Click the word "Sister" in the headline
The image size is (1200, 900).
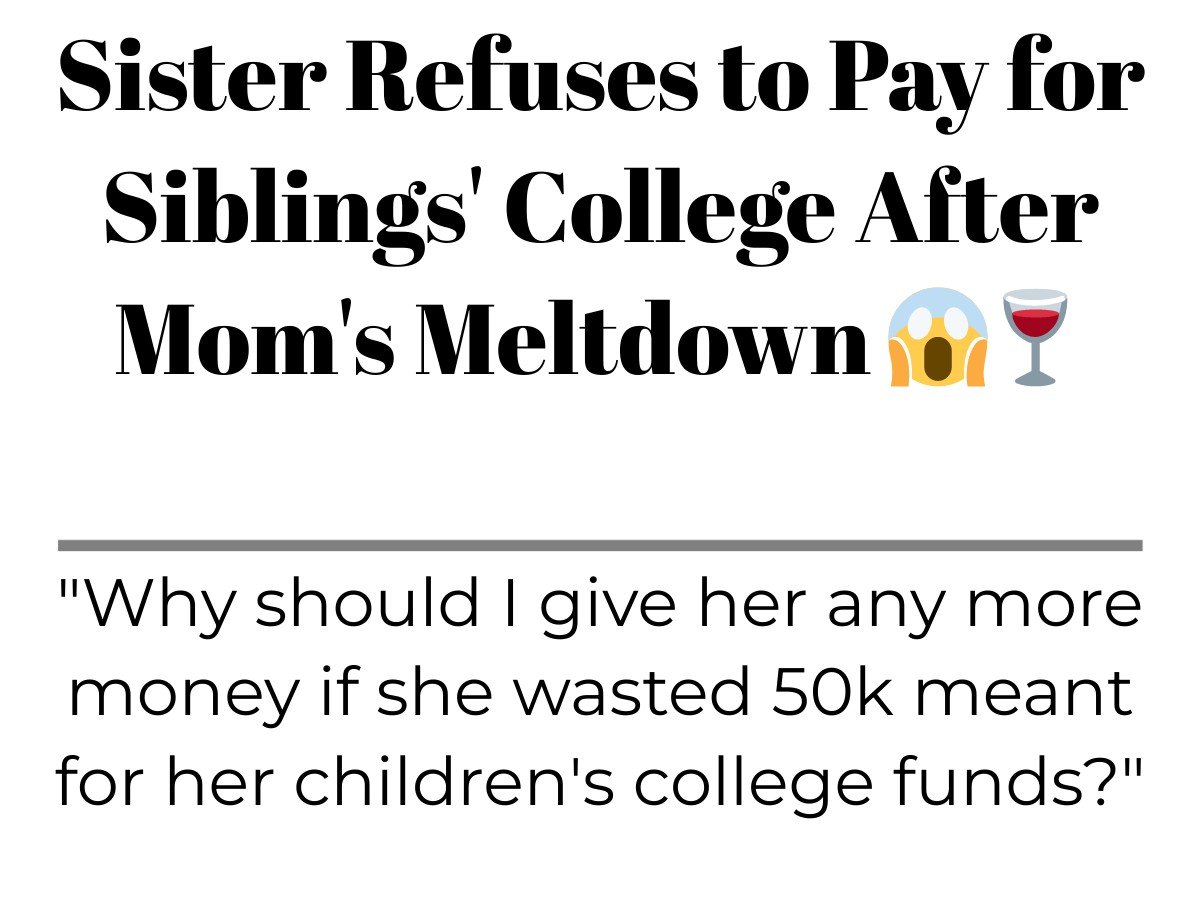tap(183, 78)
